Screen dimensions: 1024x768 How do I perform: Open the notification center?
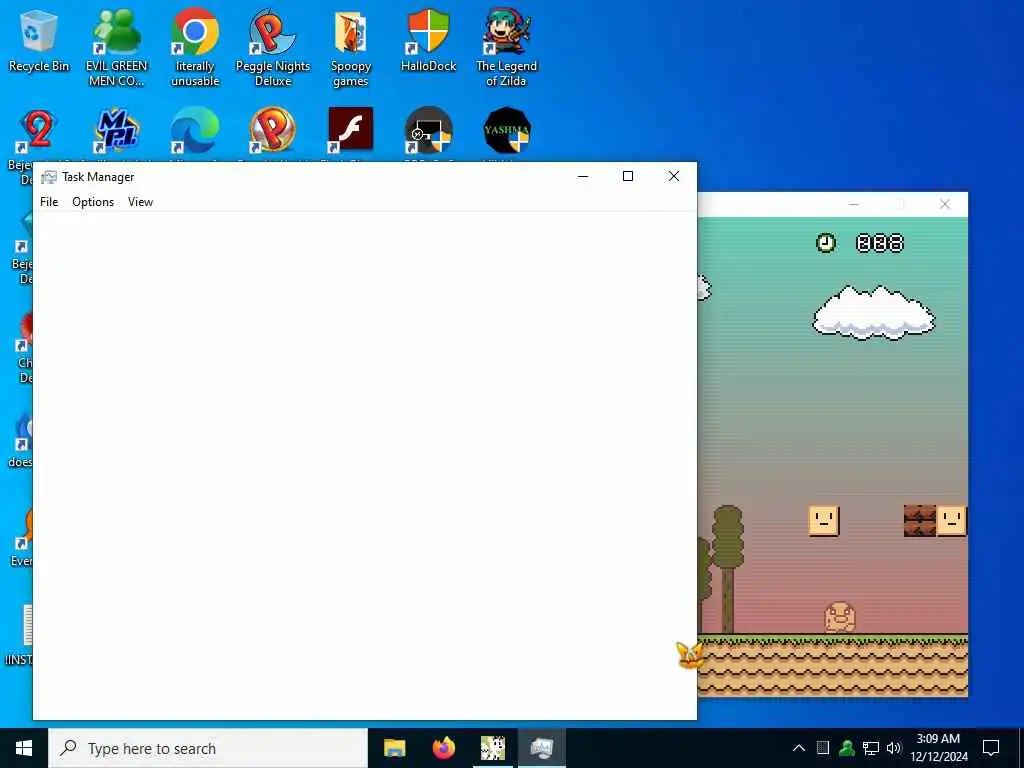pos(991,748)
